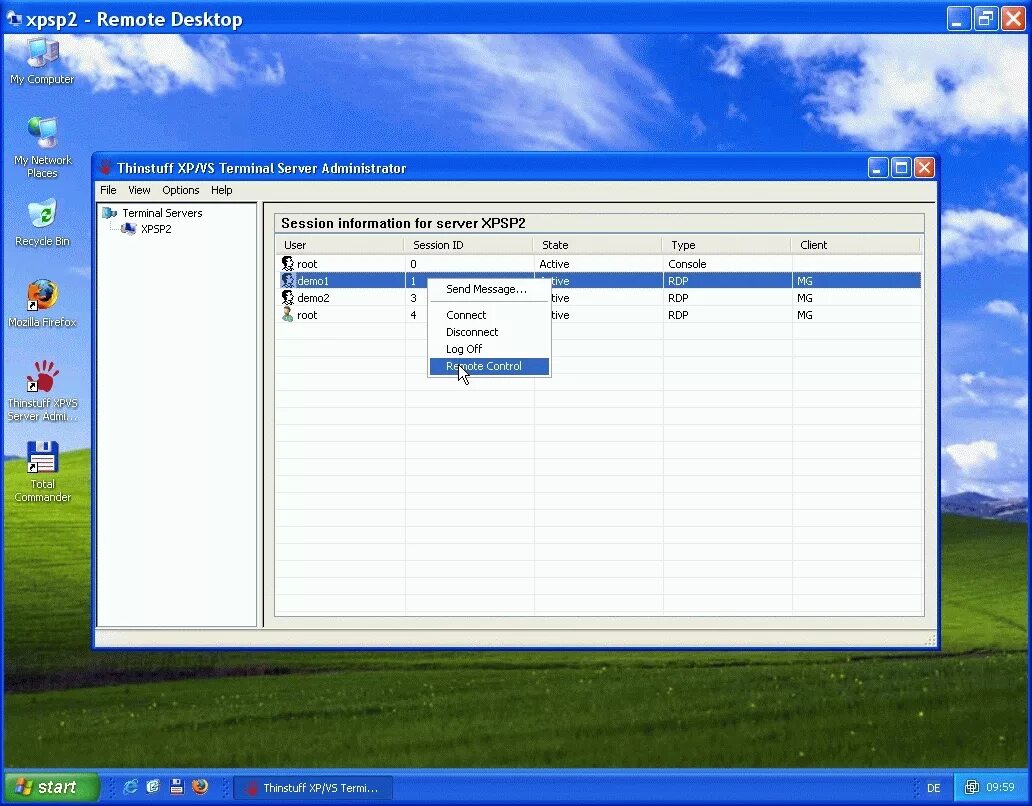
Task: Click user icon of root session 4
Action: (288, 315)
